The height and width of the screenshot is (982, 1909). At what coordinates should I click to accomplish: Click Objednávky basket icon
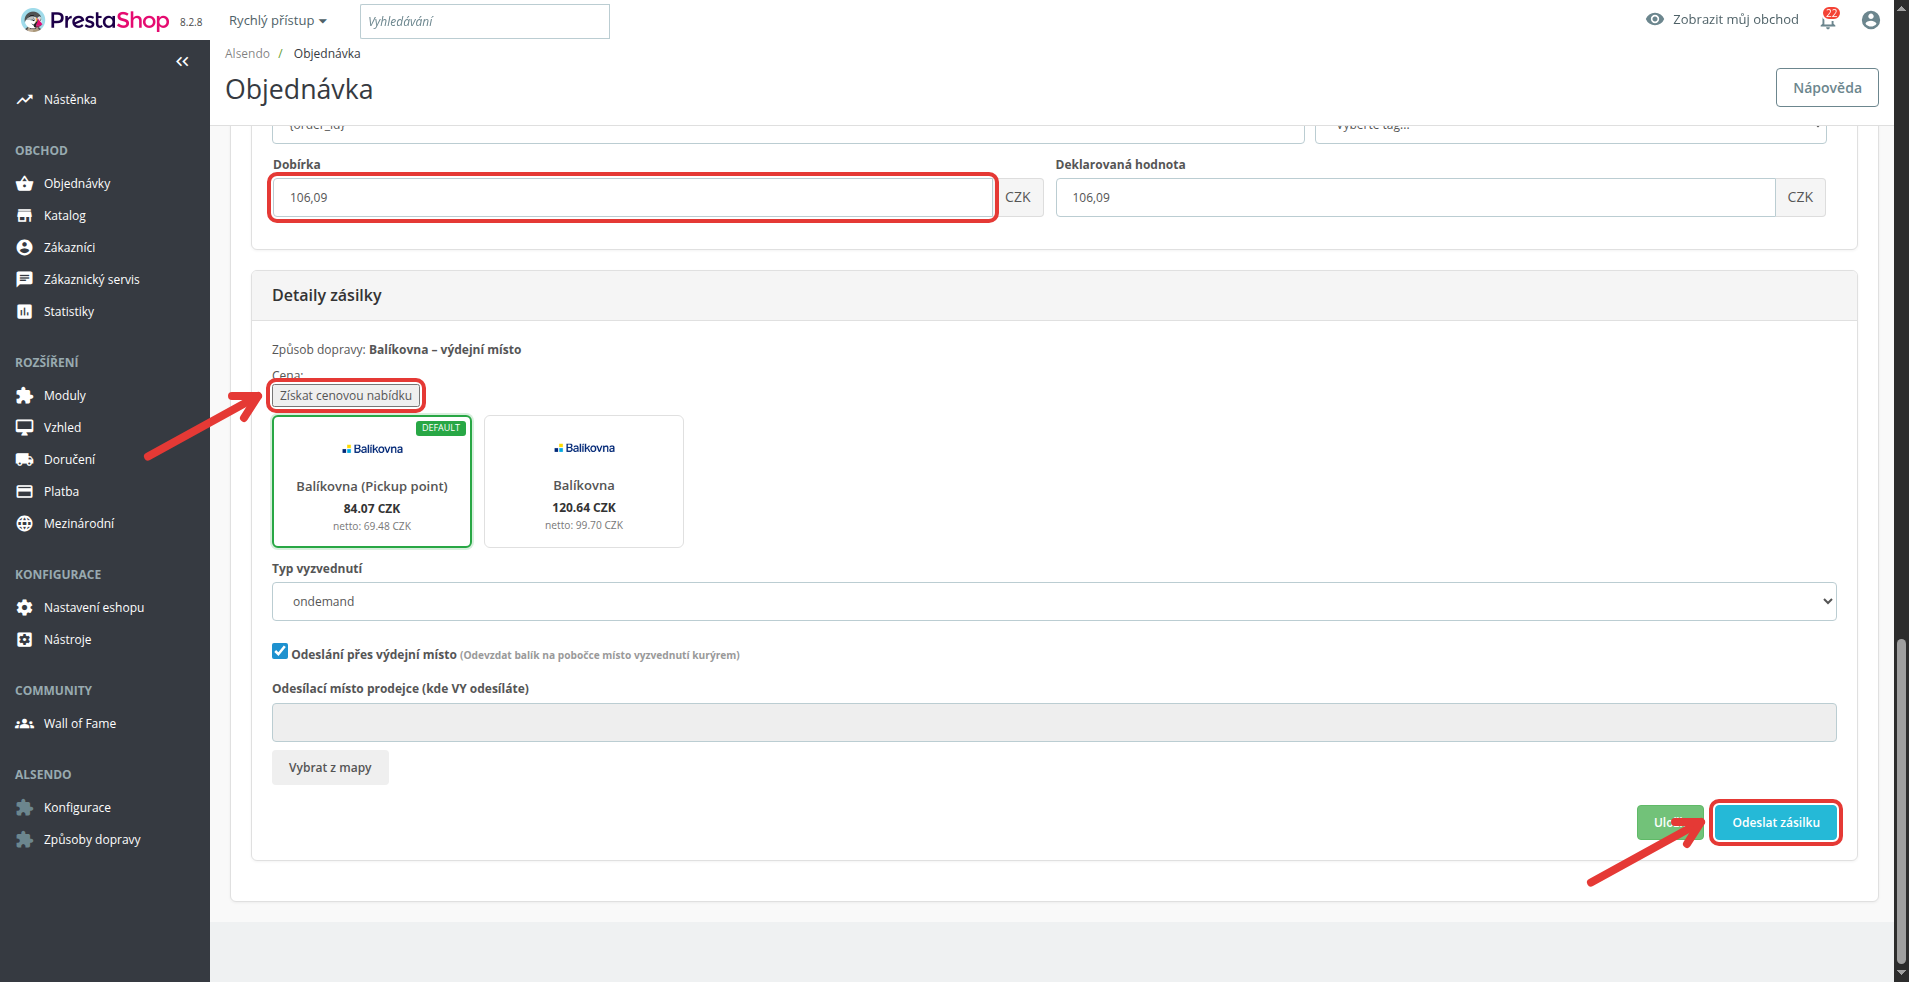[x=25, y=184]
